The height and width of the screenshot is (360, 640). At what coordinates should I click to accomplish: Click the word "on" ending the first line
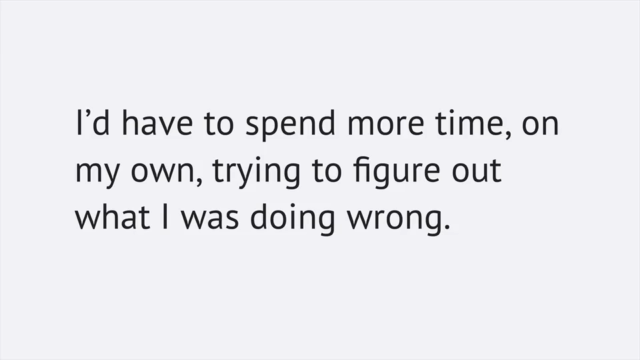[x=540, y=125]
